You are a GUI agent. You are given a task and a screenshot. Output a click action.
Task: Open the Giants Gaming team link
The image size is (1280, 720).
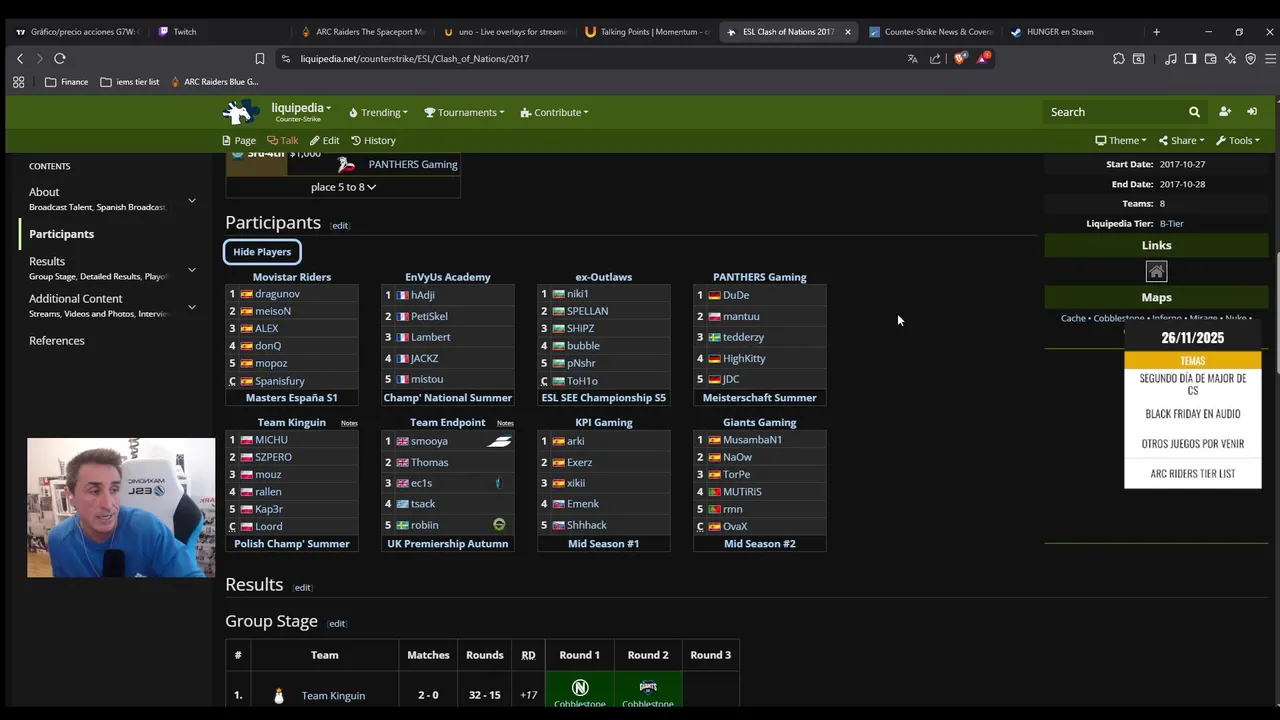click(x=760, y=423)
